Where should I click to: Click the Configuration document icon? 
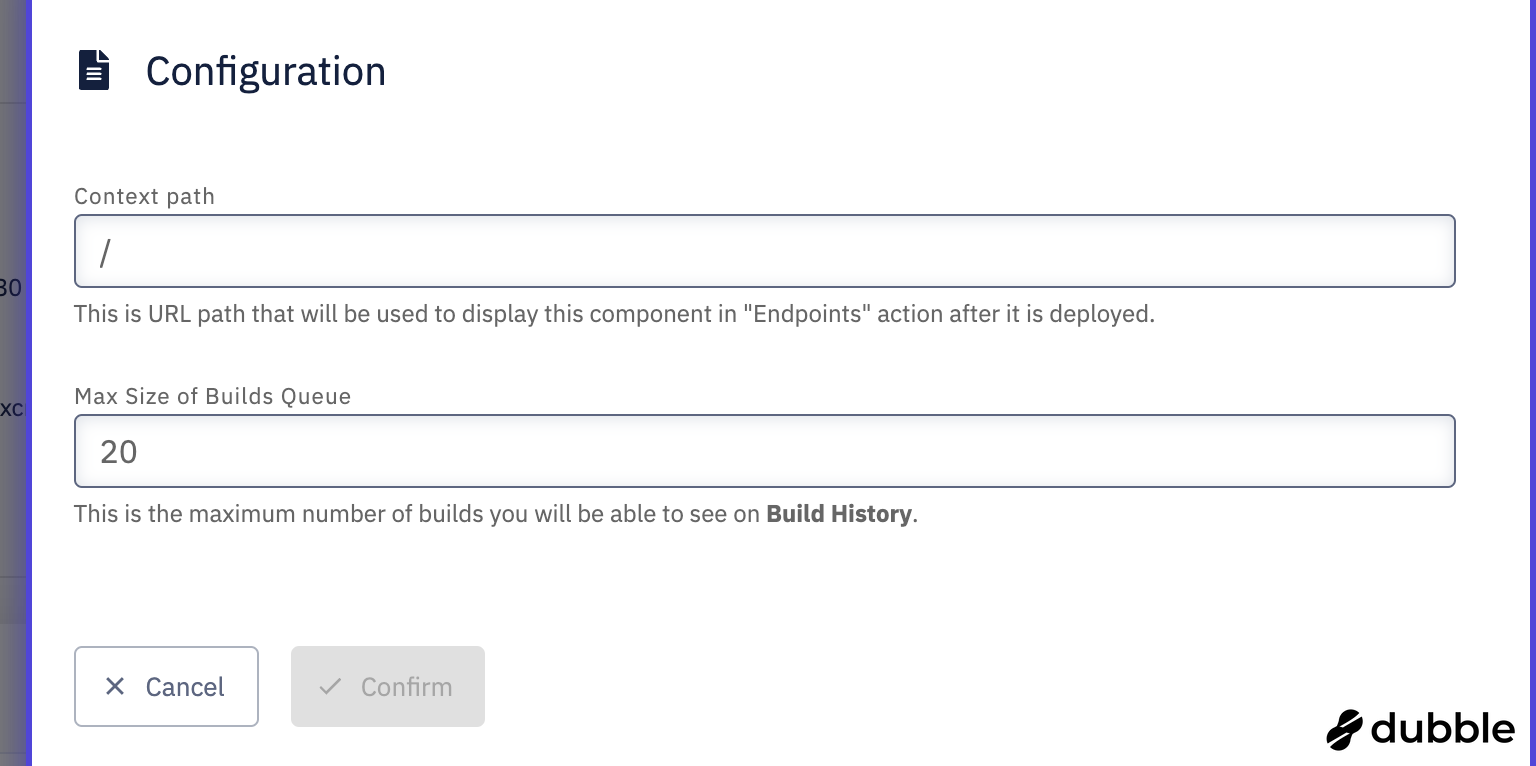pos(94,71)
